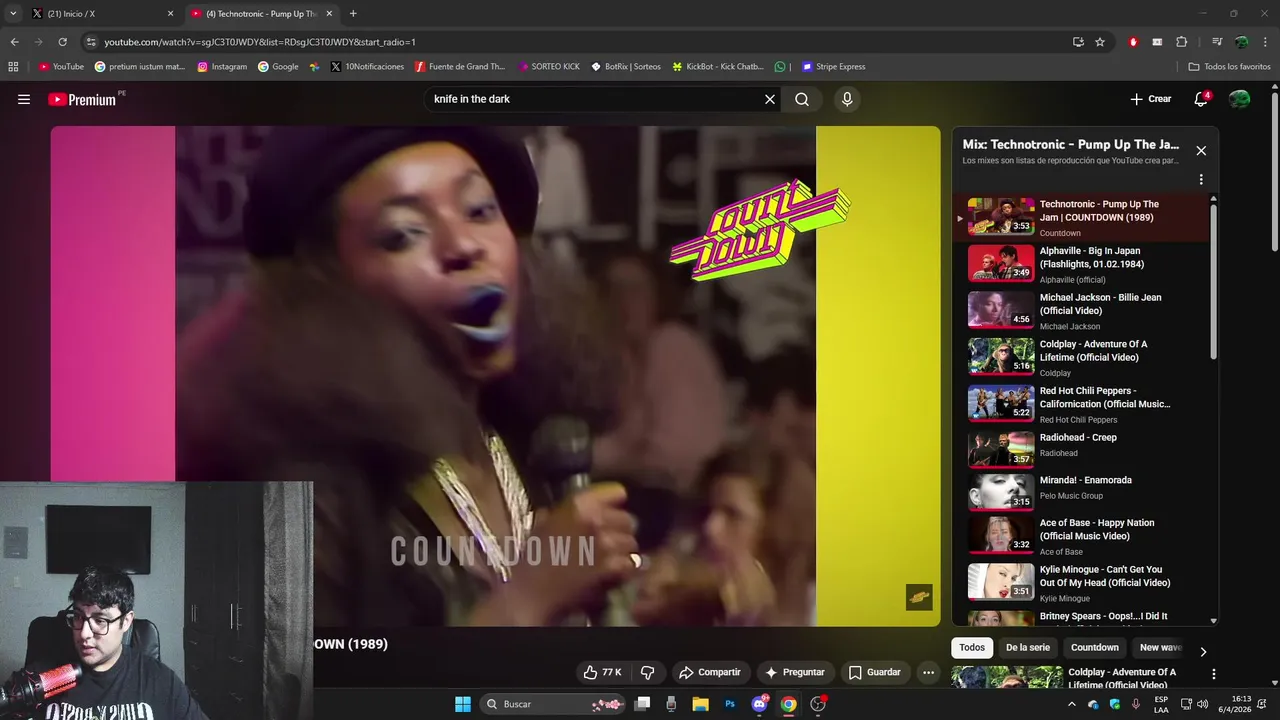The image size is (1280, 720).
Task: Select the Technotronic - Pump Up The Jam tab
Action: coord(262,14)
